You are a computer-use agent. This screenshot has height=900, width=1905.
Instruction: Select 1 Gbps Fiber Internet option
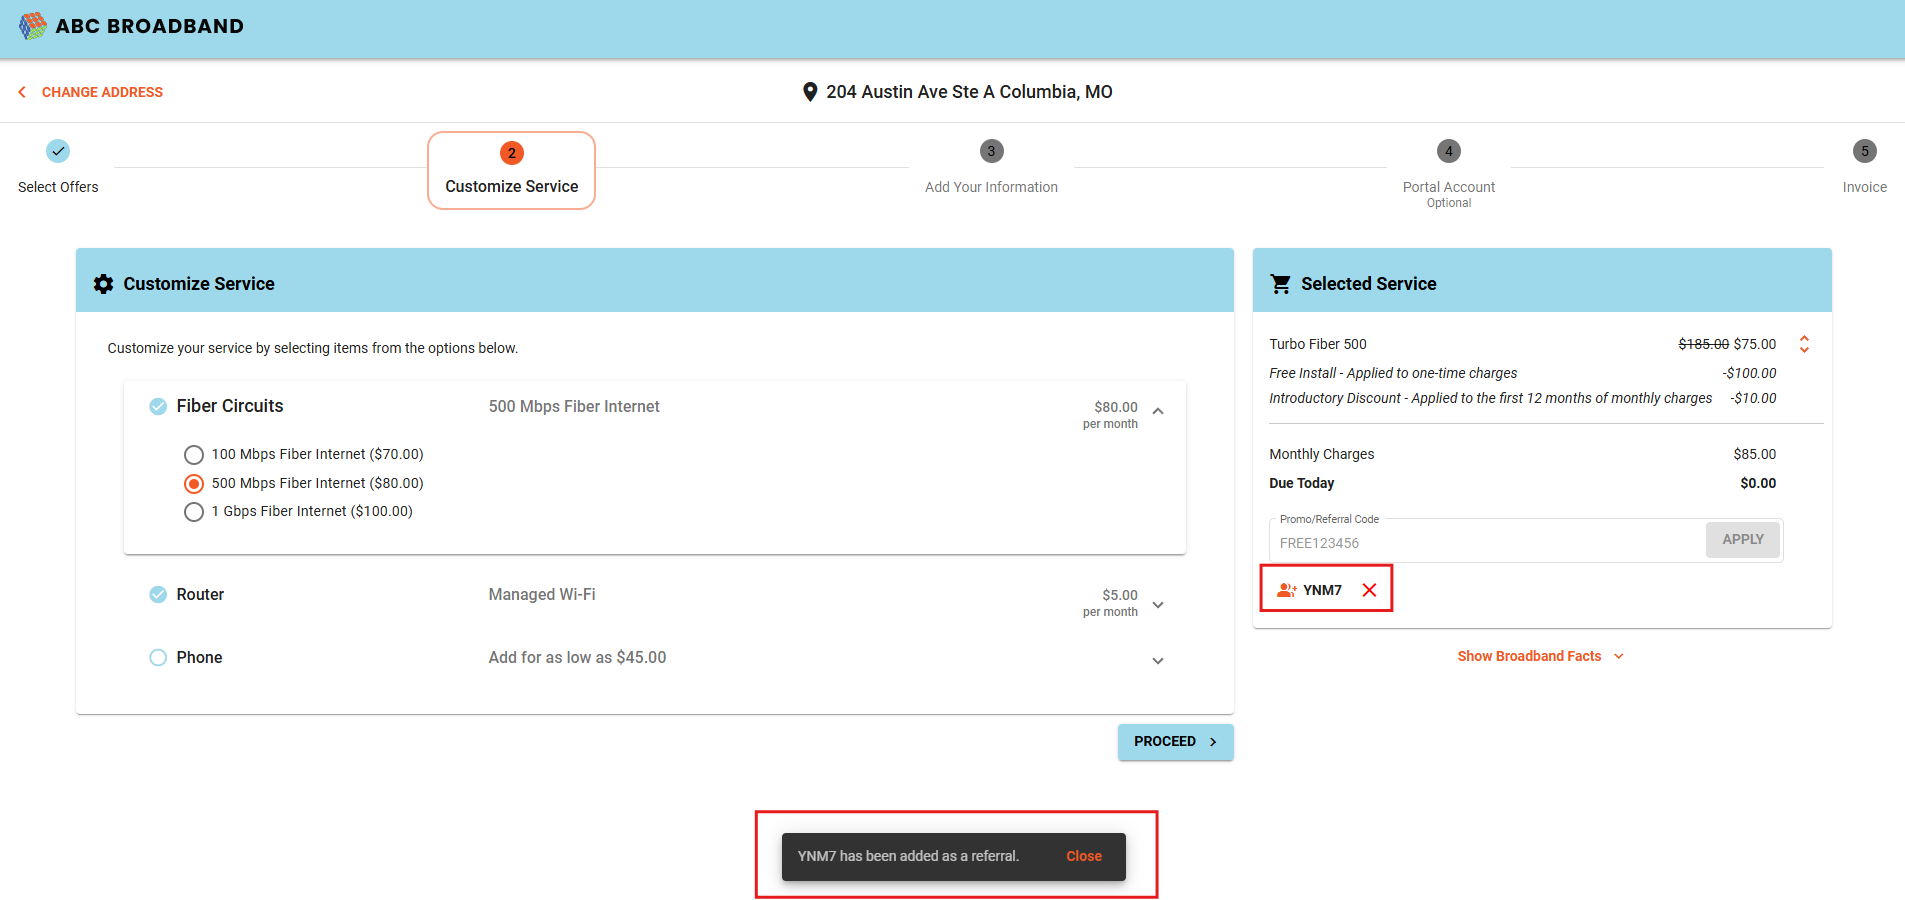[194, 512]
